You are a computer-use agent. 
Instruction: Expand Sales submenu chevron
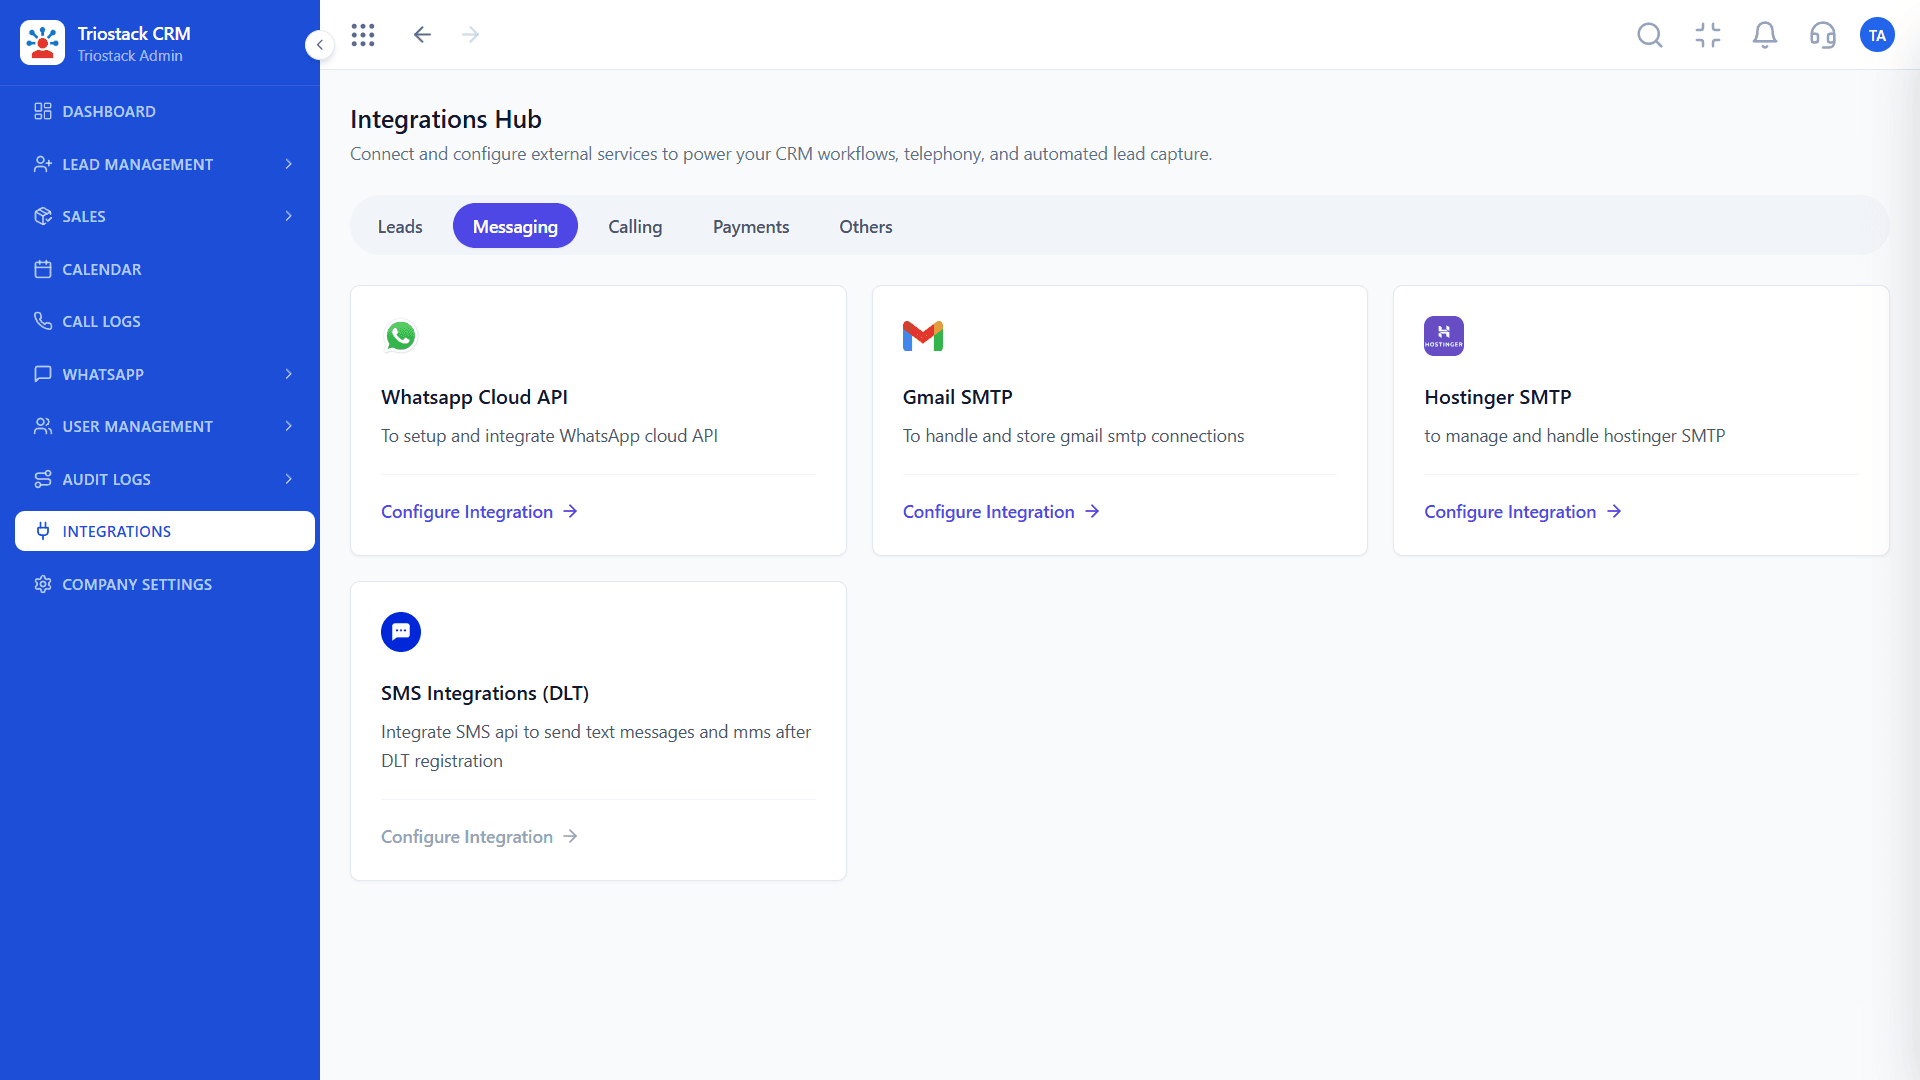click(289, 216)
